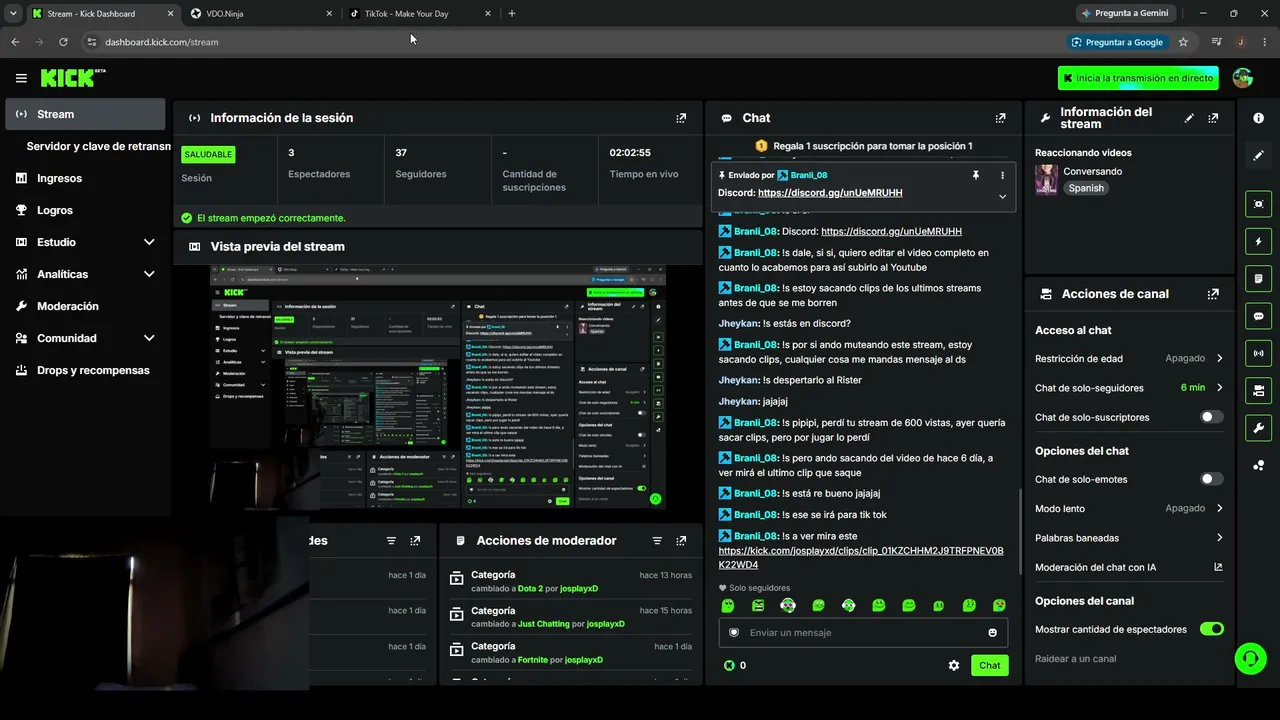Click the Enviar un mensaje input field
Viewport: 1280px width, 720px height.
pyautogui.click(x=863, y=632)
